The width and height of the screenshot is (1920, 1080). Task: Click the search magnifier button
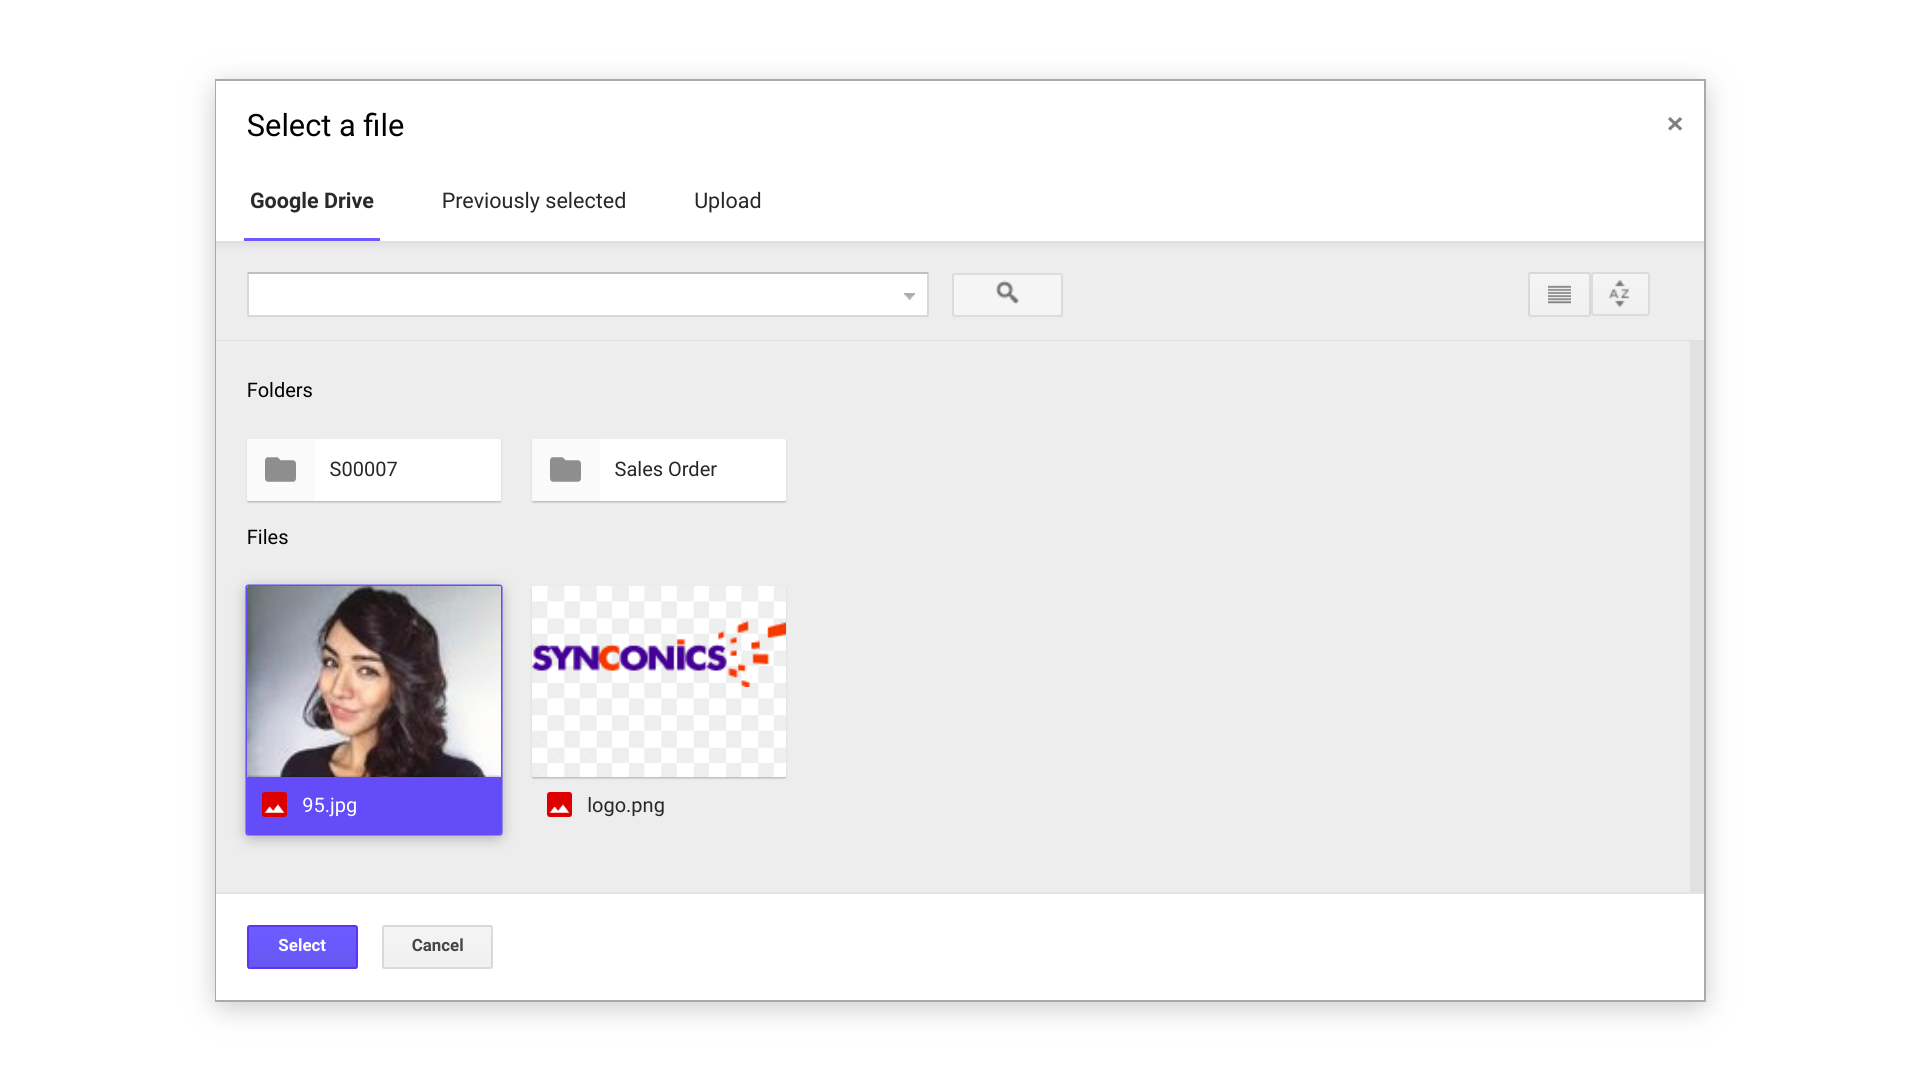pos(1007,294)
